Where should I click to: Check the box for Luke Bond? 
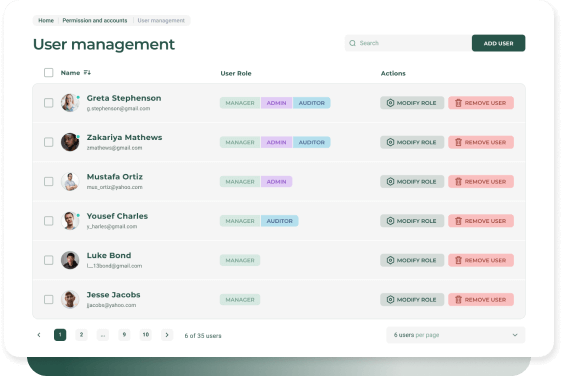click(x=48, y=260)
